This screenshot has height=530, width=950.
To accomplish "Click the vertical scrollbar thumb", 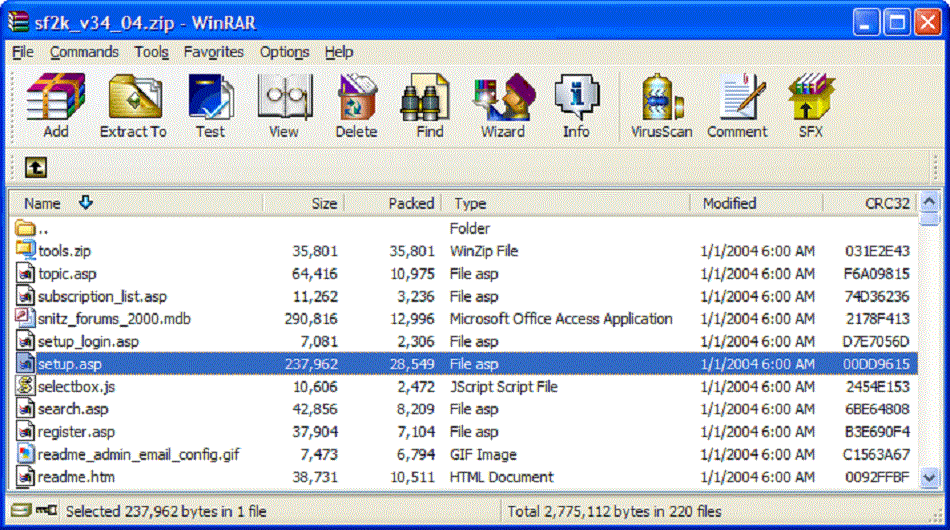I will pos(929,219).
